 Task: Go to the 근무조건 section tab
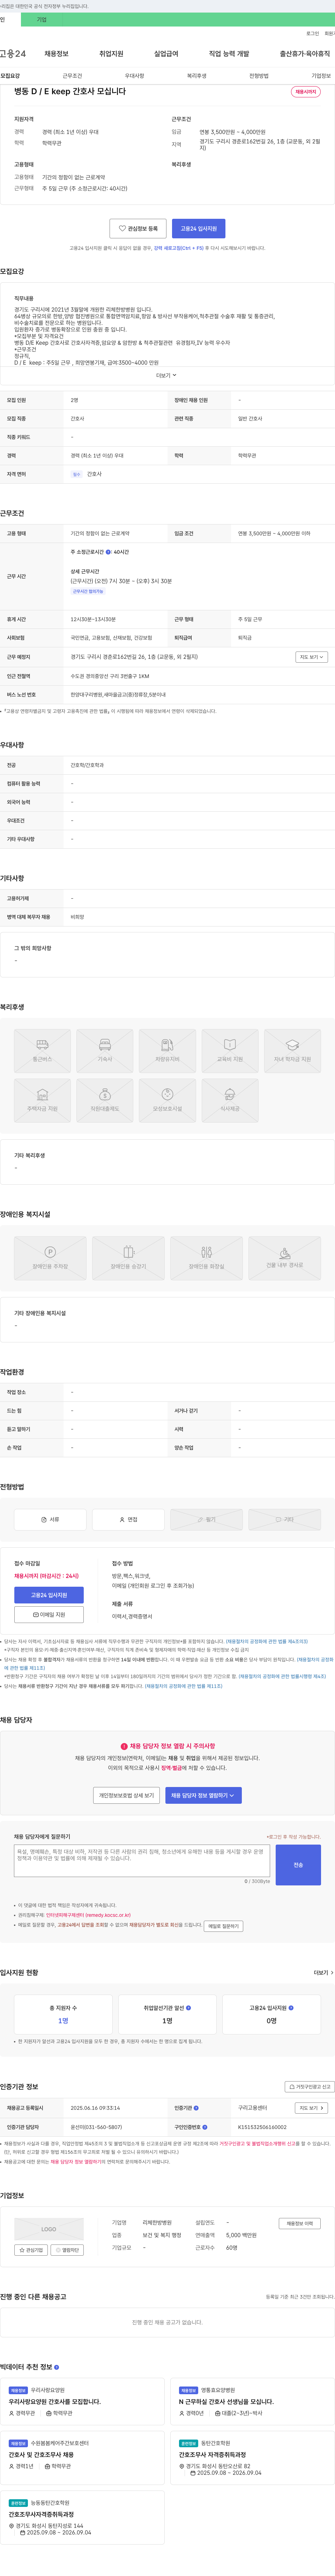(x=72, y=76)
